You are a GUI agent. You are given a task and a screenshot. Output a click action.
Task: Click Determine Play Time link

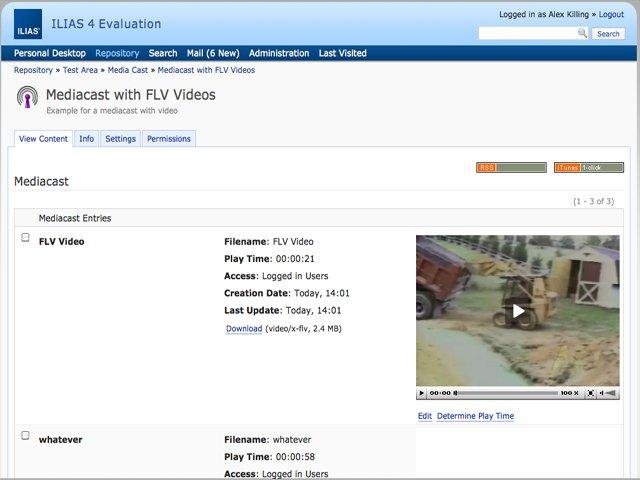(x=476, y=416)
